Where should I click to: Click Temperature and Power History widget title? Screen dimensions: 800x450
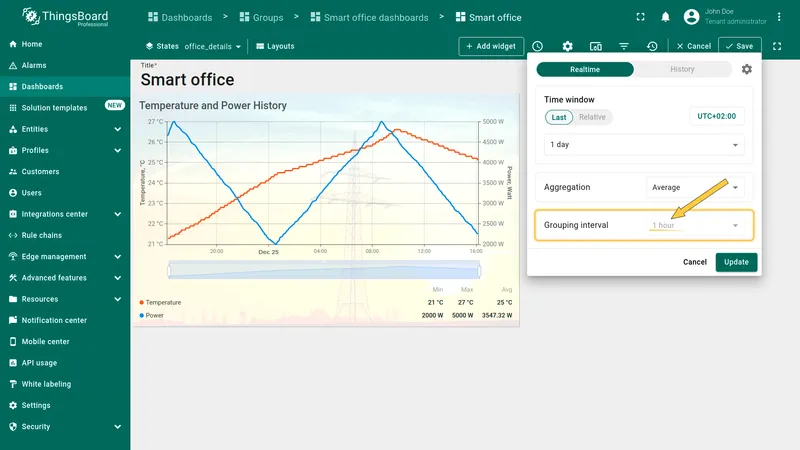tap(213, 106)
